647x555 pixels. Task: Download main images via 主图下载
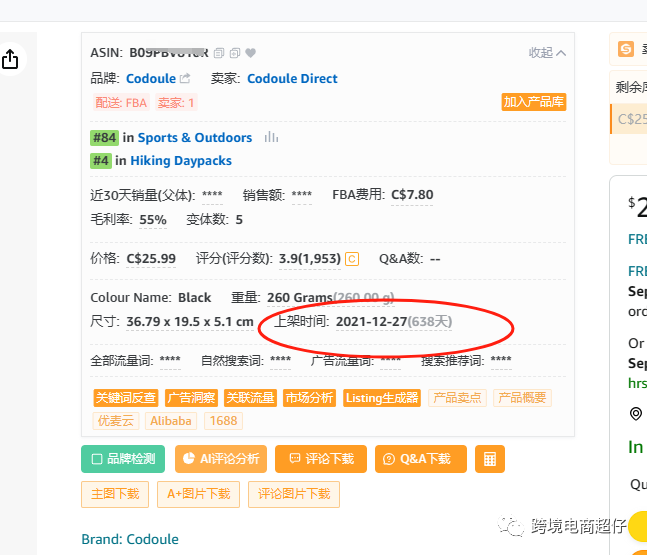tap(115, 494)
